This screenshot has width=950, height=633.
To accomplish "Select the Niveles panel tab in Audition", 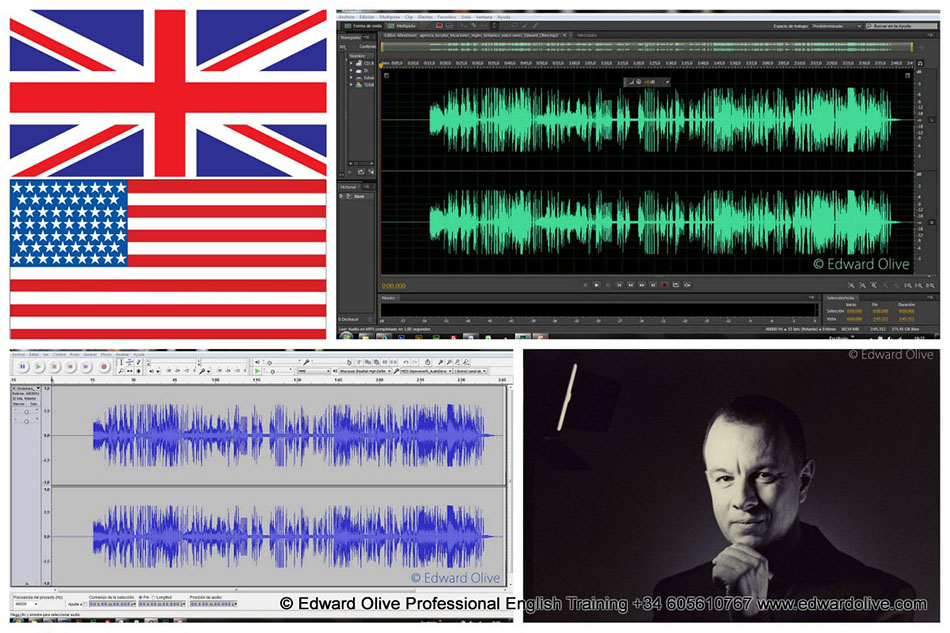I will 388,298.
